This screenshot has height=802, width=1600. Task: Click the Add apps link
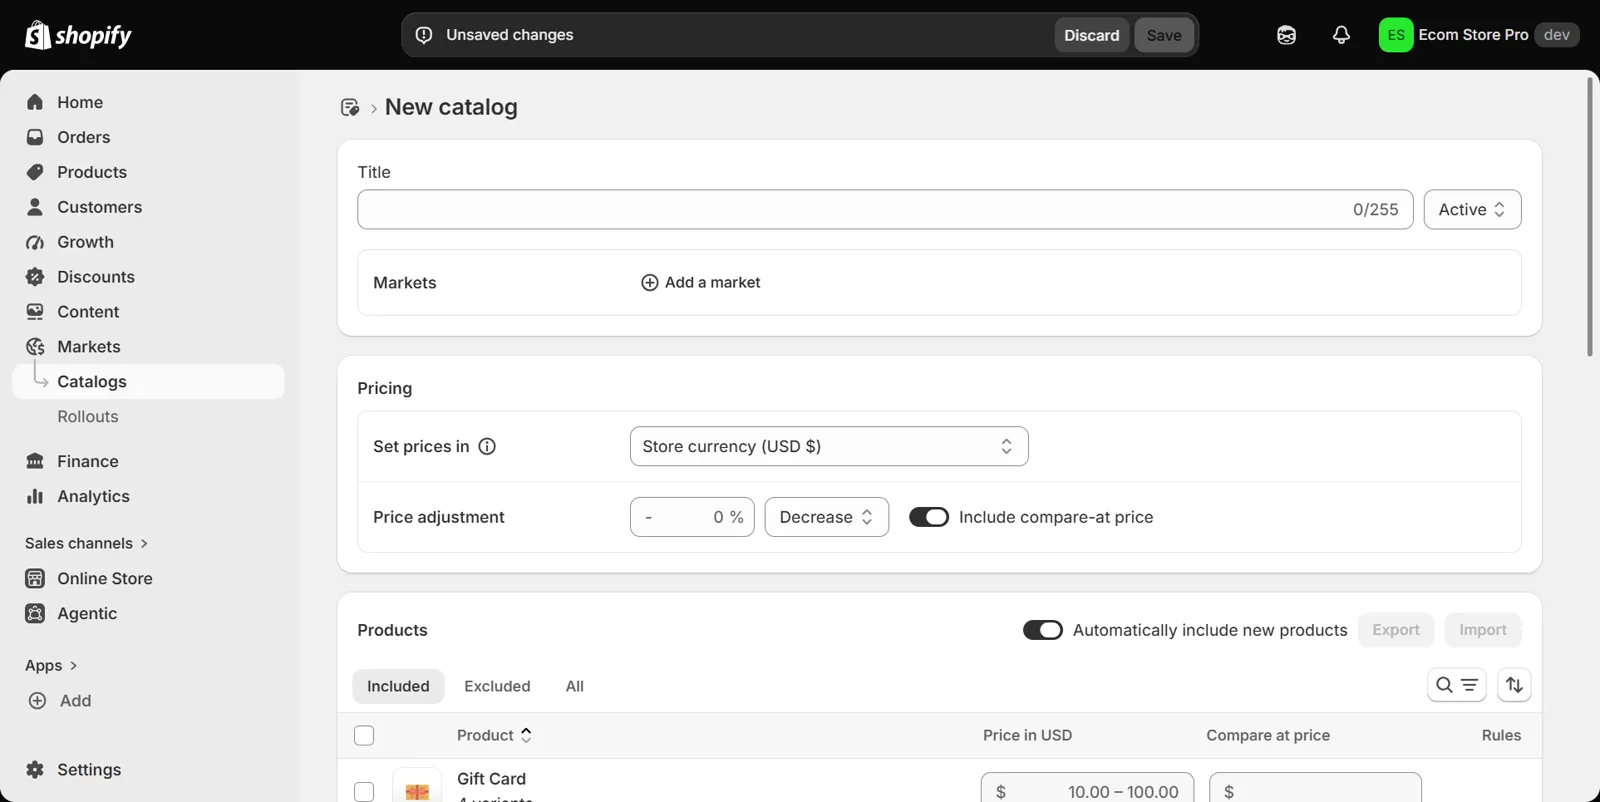60,701
